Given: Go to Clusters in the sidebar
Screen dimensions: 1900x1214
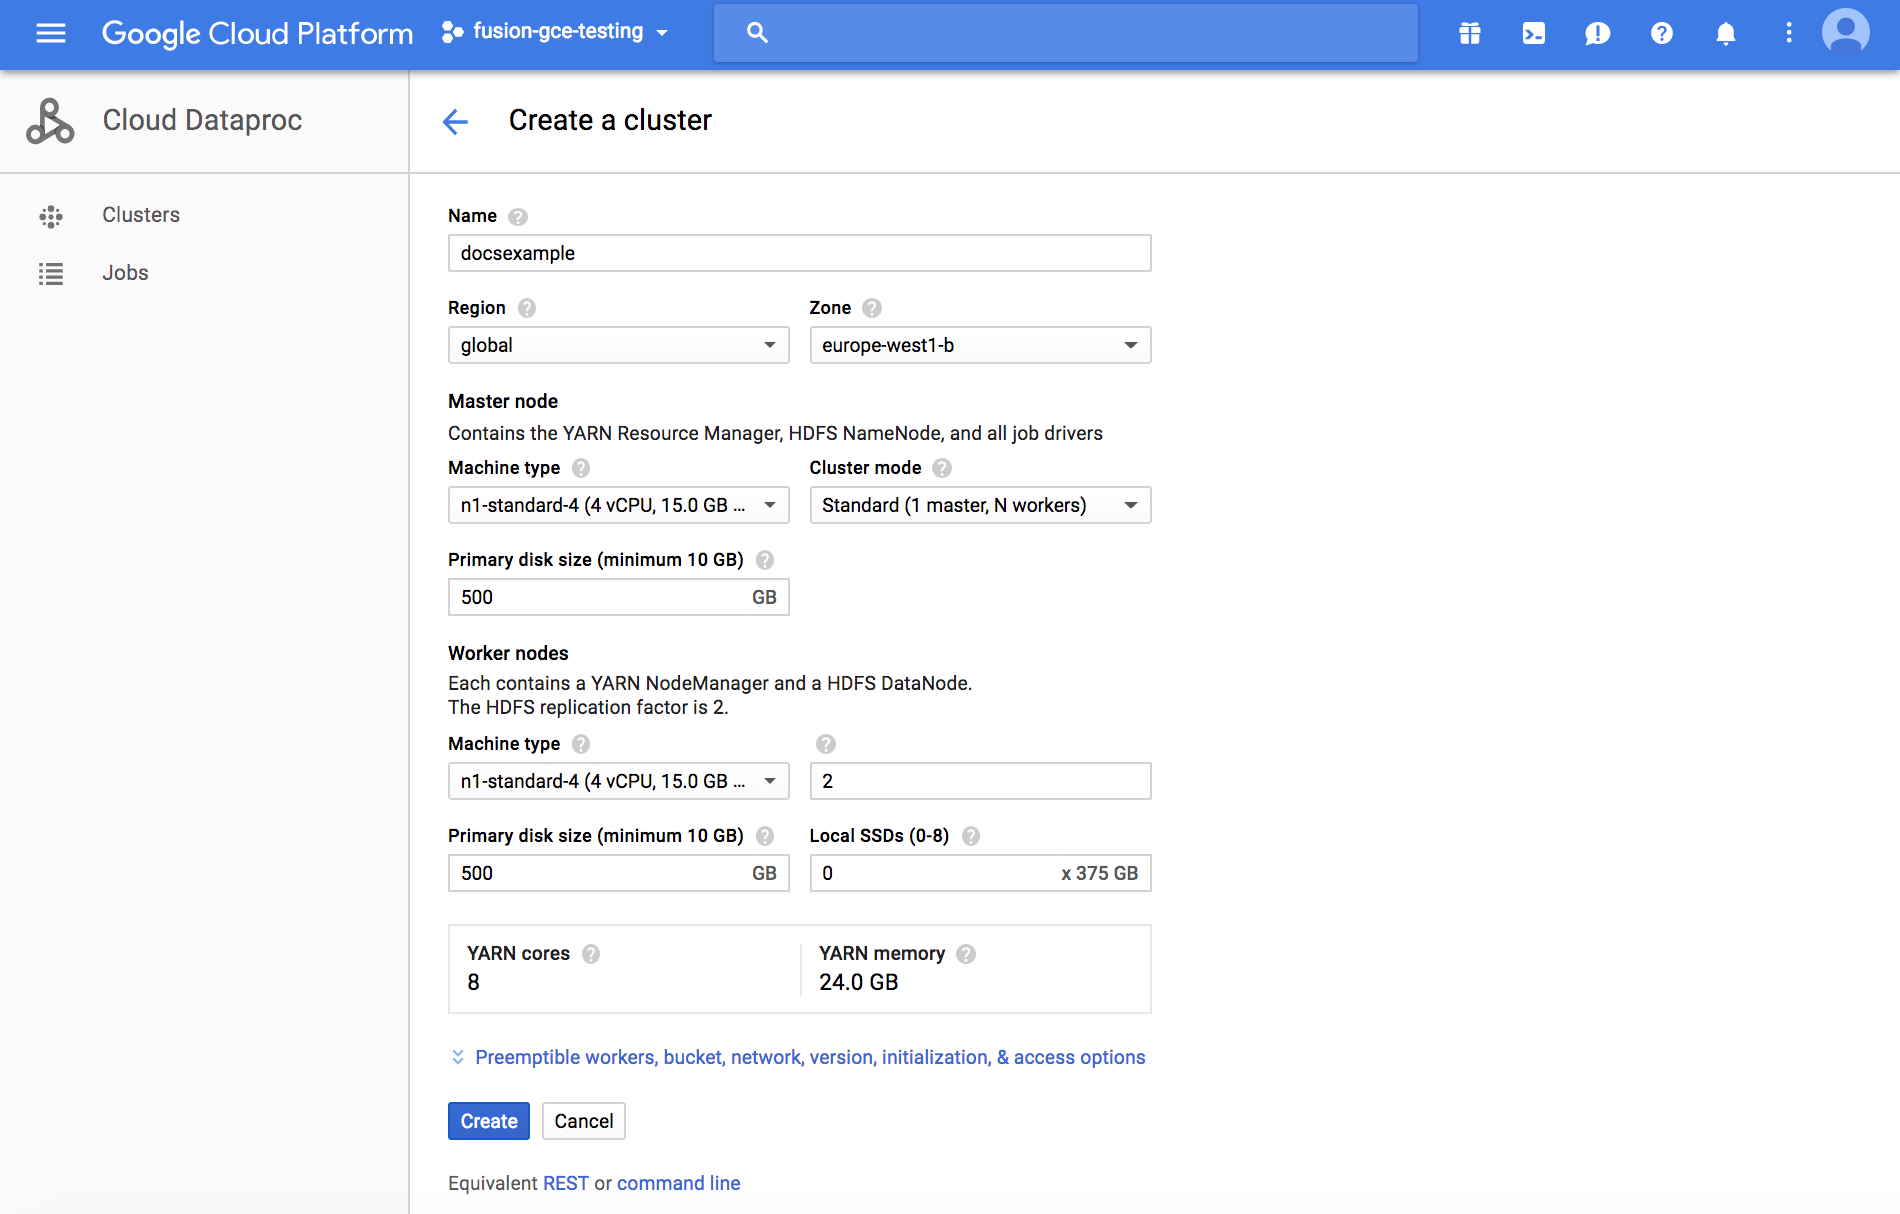Looking at the screenshot, I should (140, 215).
